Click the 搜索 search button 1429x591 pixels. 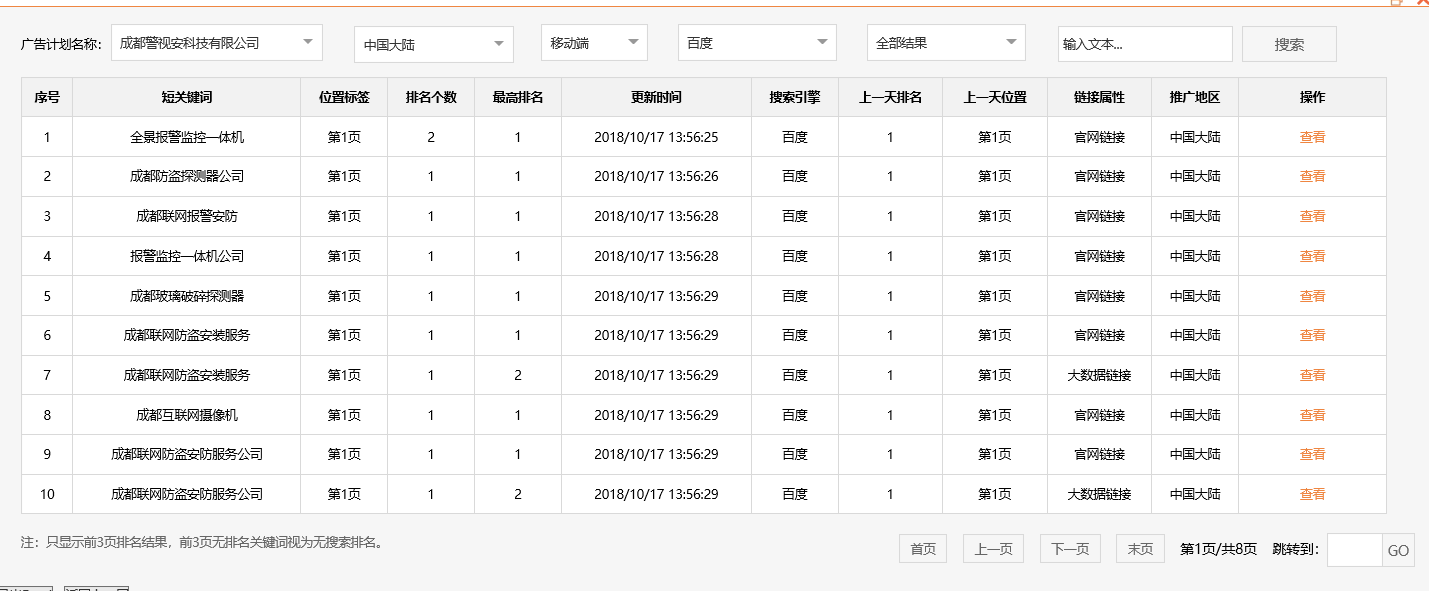pyautogui.click(x=1288, y=43)
